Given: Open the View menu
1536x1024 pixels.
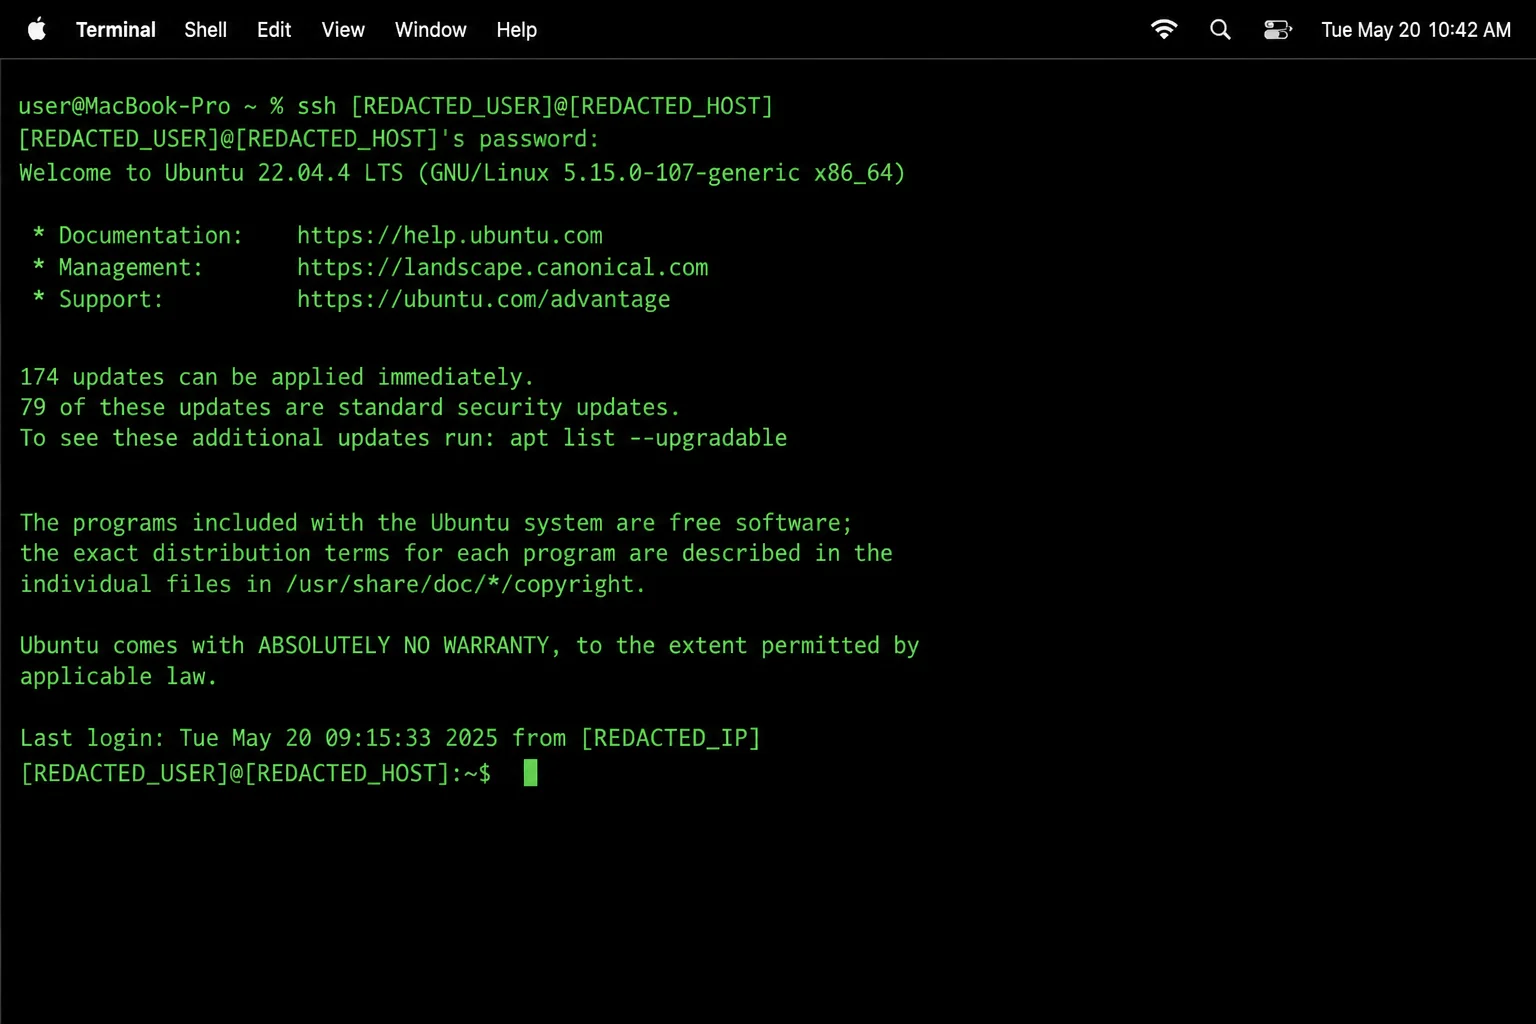Looking at the screenshot, I should 343,30.
